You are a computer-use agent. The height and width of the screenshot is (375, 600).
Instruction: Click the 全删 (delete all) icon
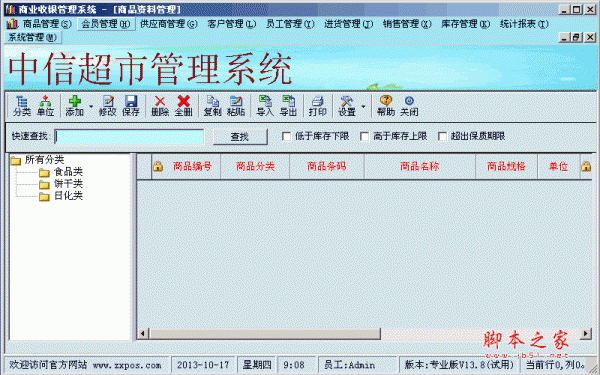tap(183, 106)
